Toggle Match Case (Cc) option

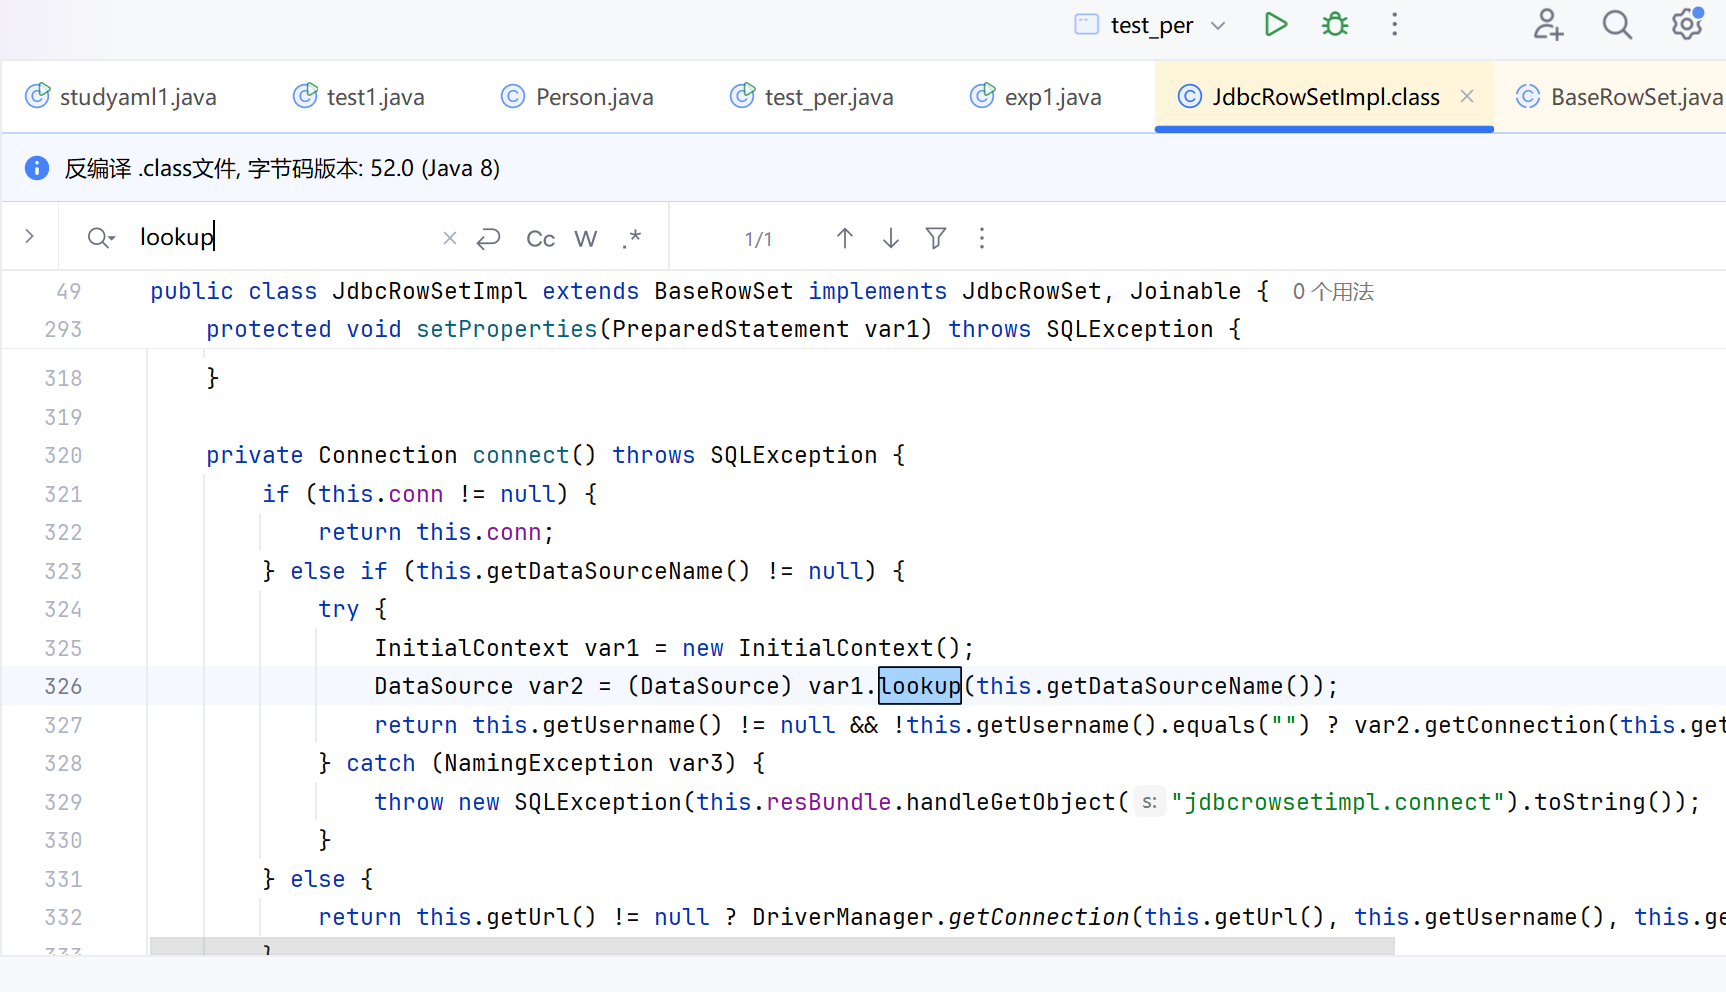[x=540, y=238]
